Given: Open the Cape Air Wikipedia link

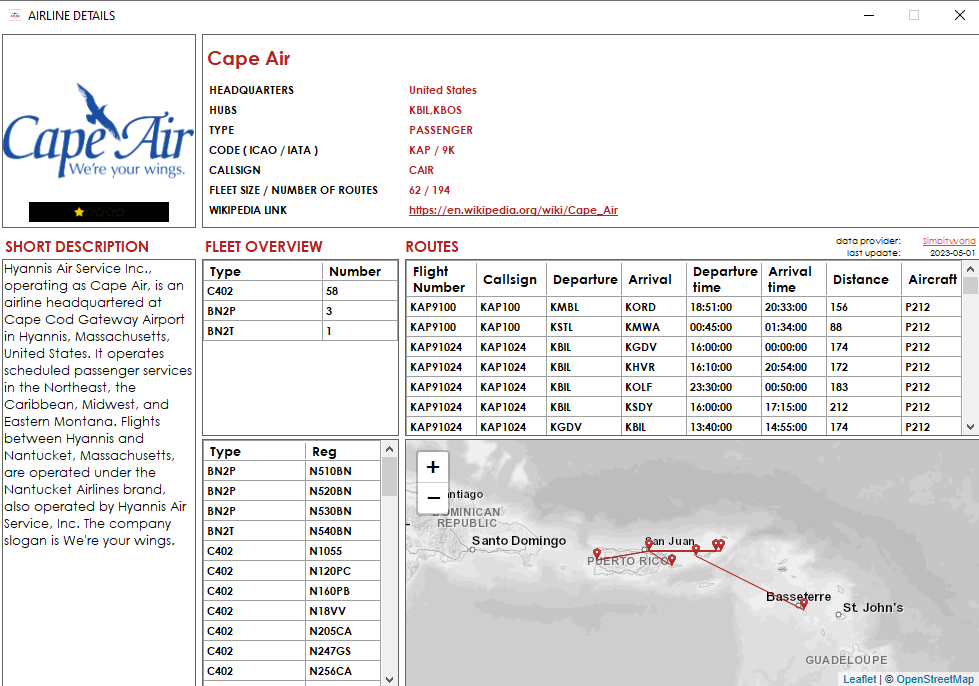Looking at the screenshot, I should (x=513, y=210).
